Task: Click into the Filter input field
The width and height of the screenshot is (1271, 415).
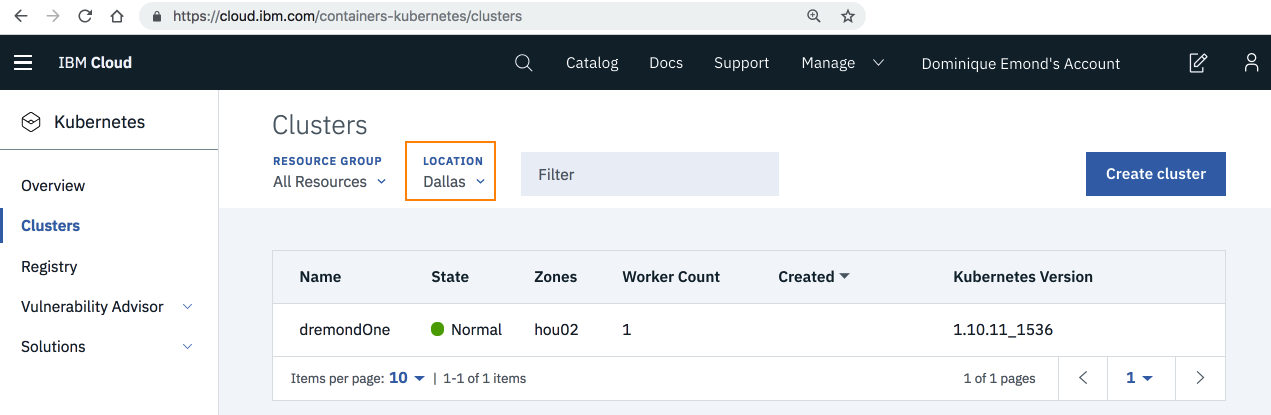Action: point(649,174)
